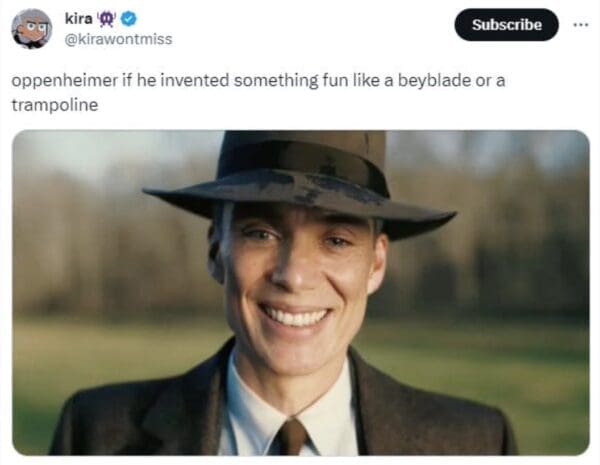Open kira's profile avatar picture
This screenshot has width=600, height=465.
tap(31, 28)
